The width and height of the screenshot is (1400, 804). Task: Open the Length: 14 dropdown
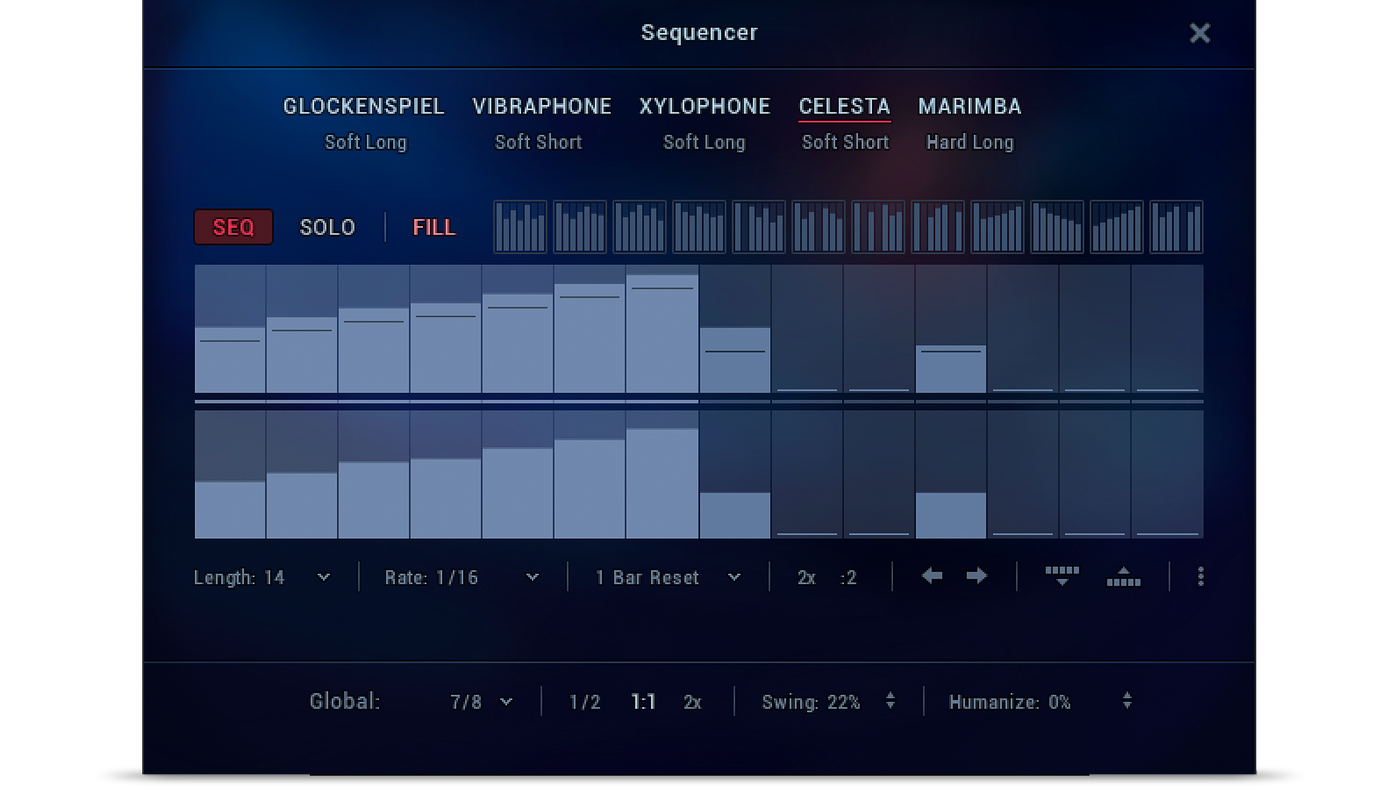click(262, 577)
